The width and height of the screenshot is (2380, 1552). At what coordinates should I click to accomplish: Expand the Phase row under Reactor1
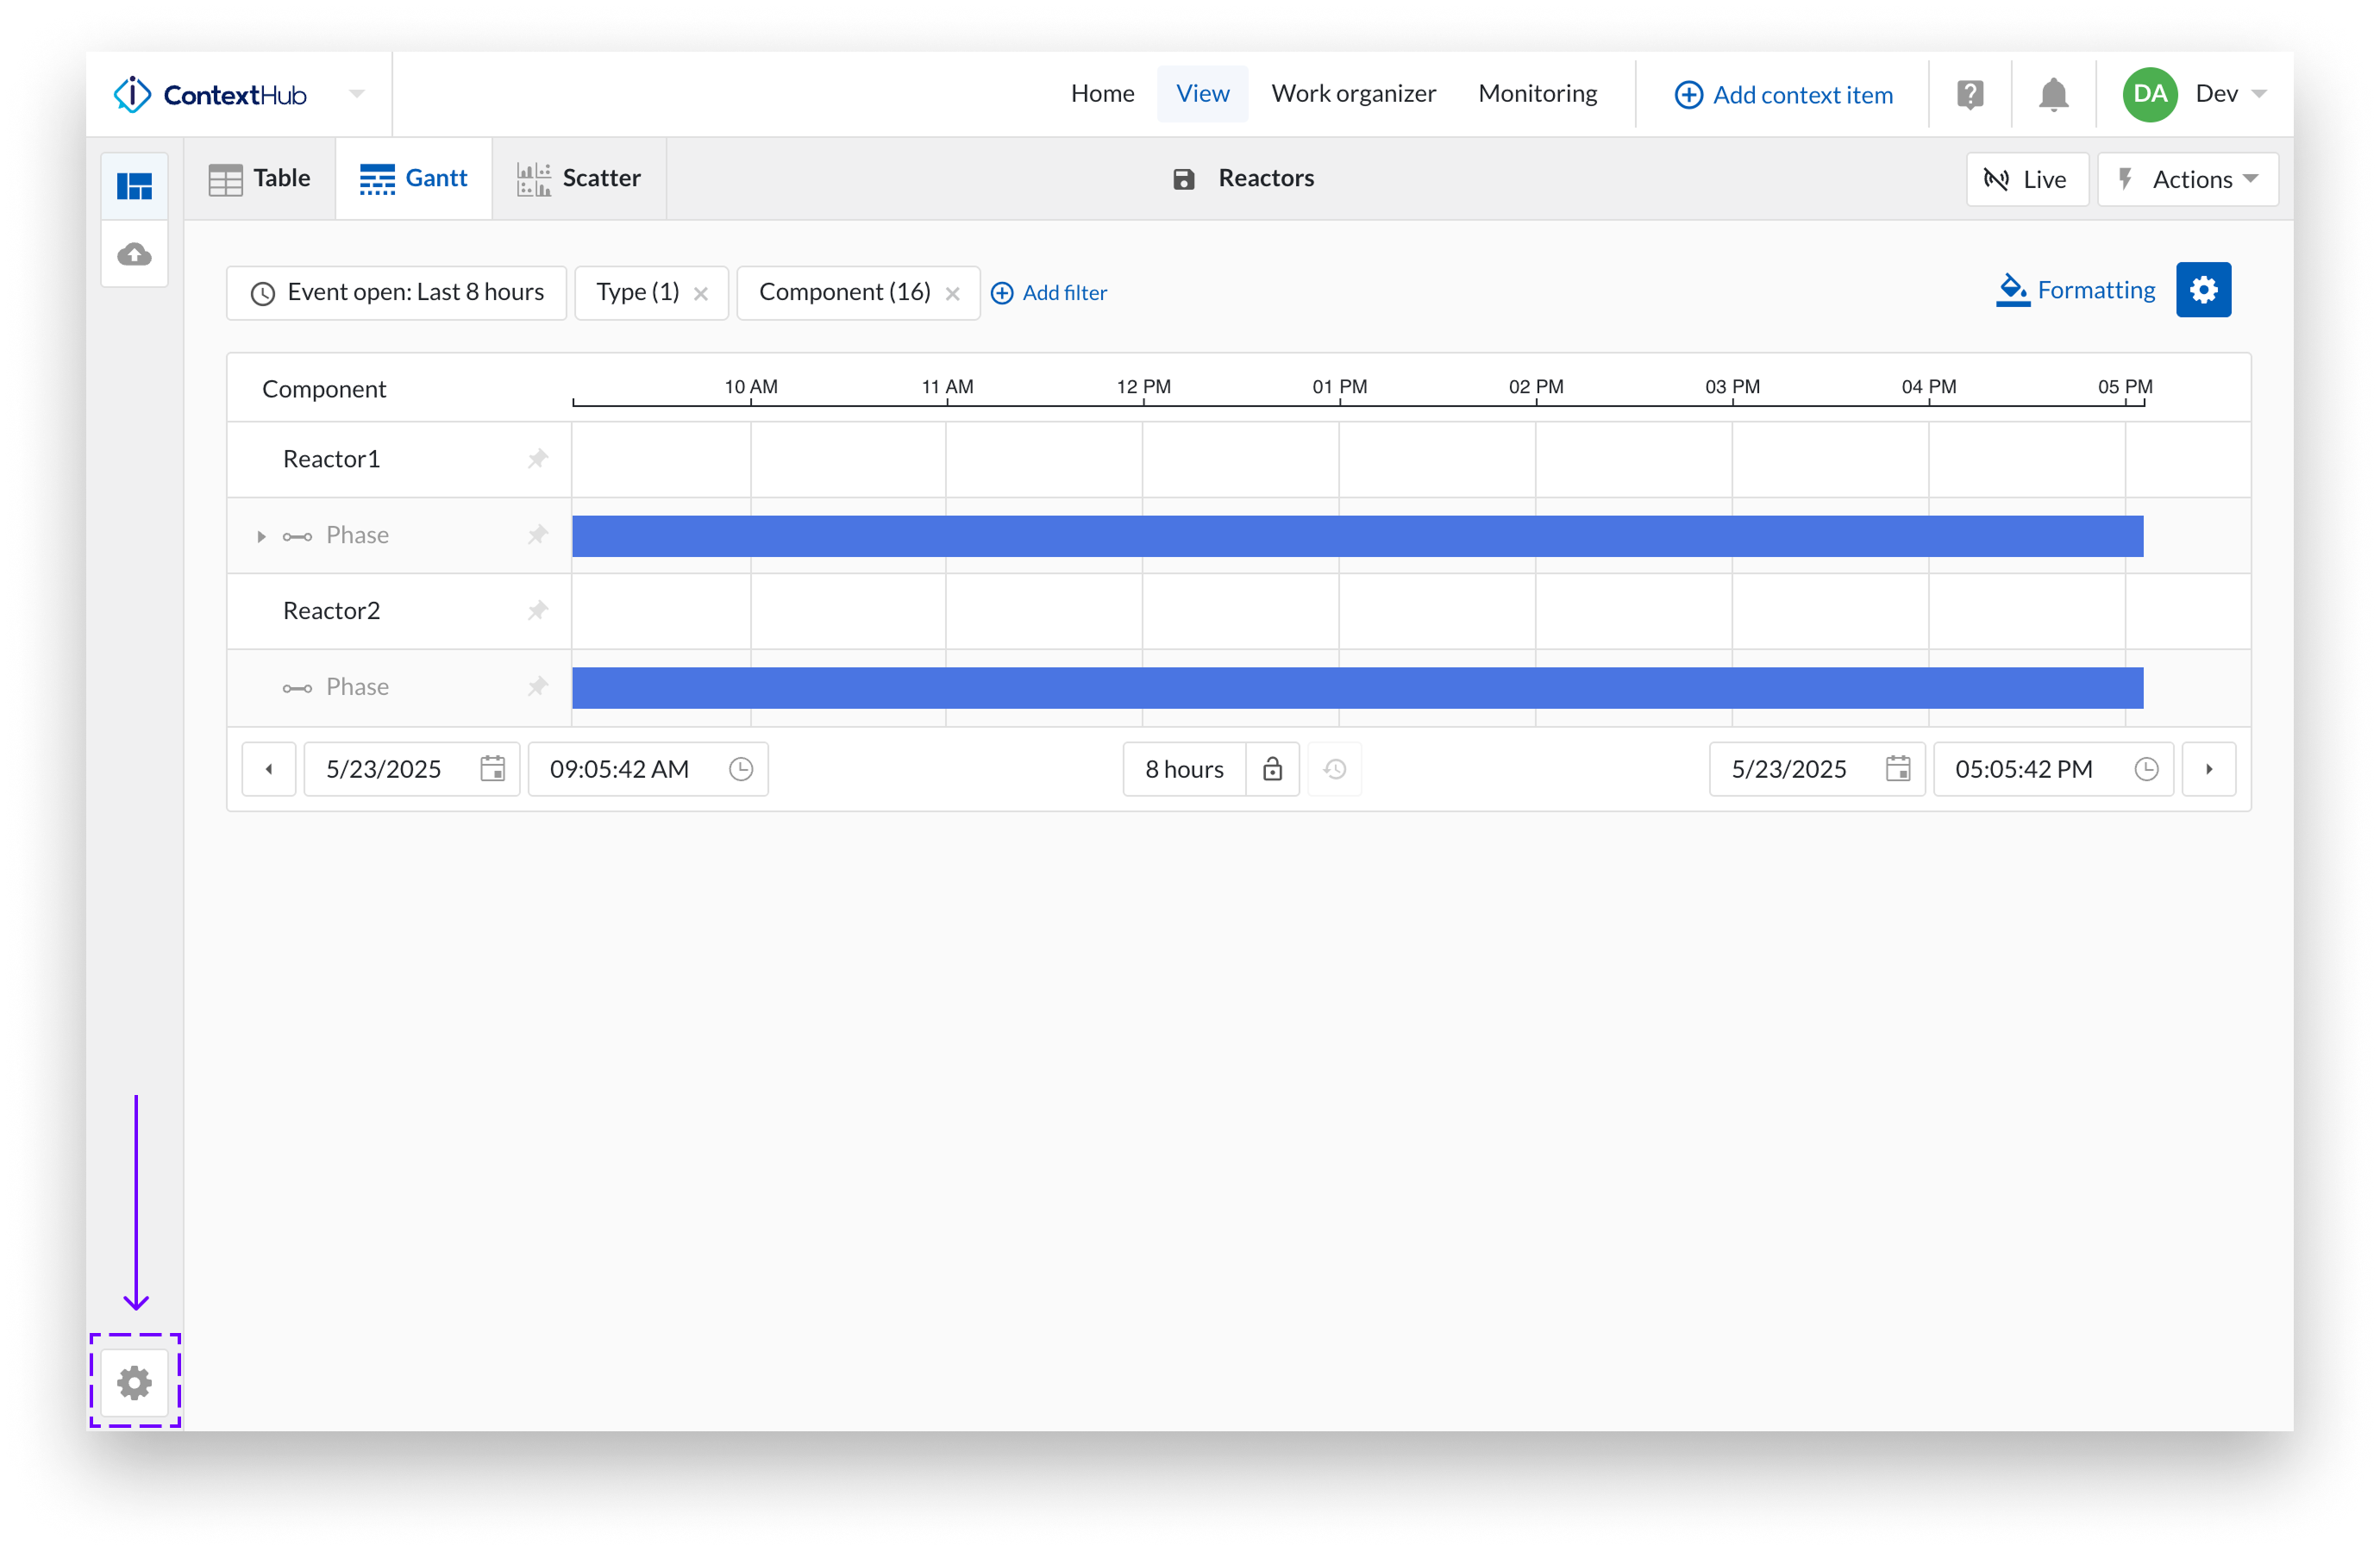click(261, 536)
